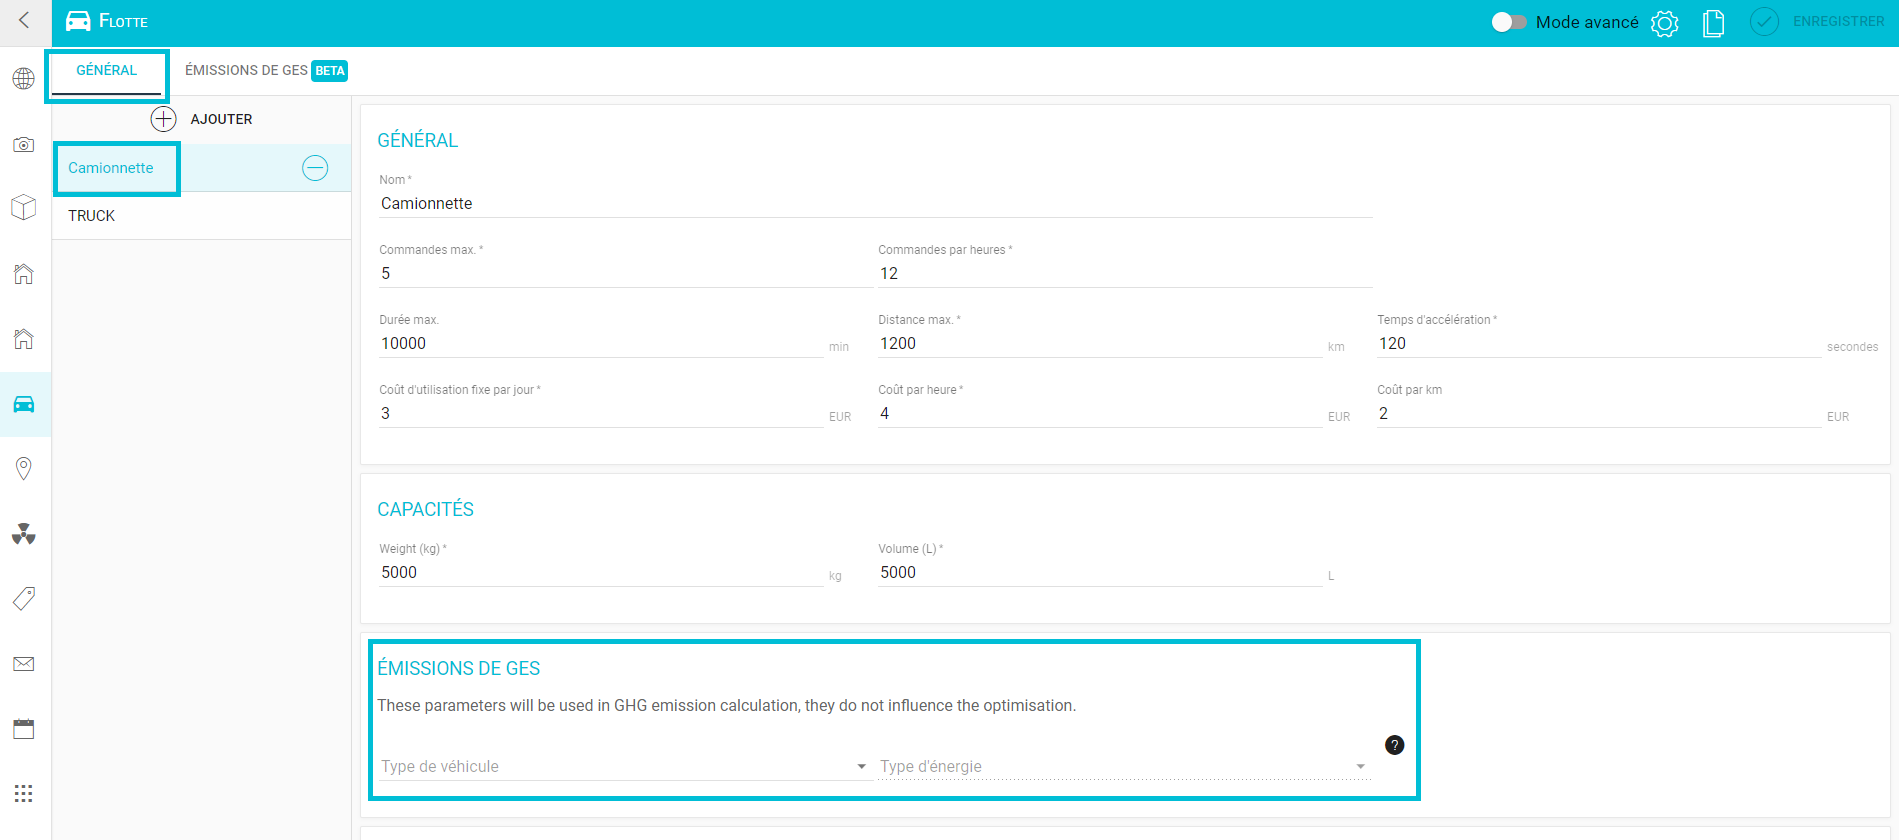Click the duplicate document icon
1899x840 pixels.
point(1713,23)
